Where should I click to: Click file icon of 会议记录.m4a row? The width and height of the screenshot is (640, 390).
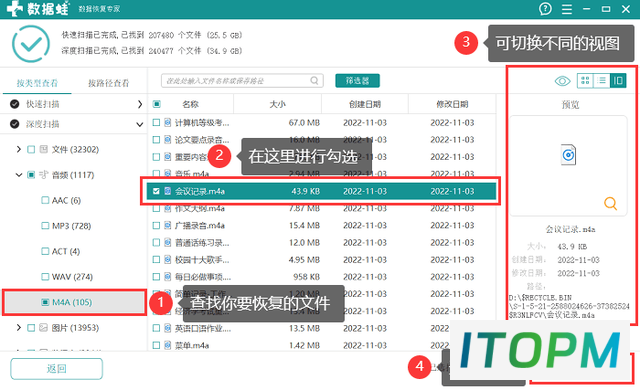(x=167, y=191)
